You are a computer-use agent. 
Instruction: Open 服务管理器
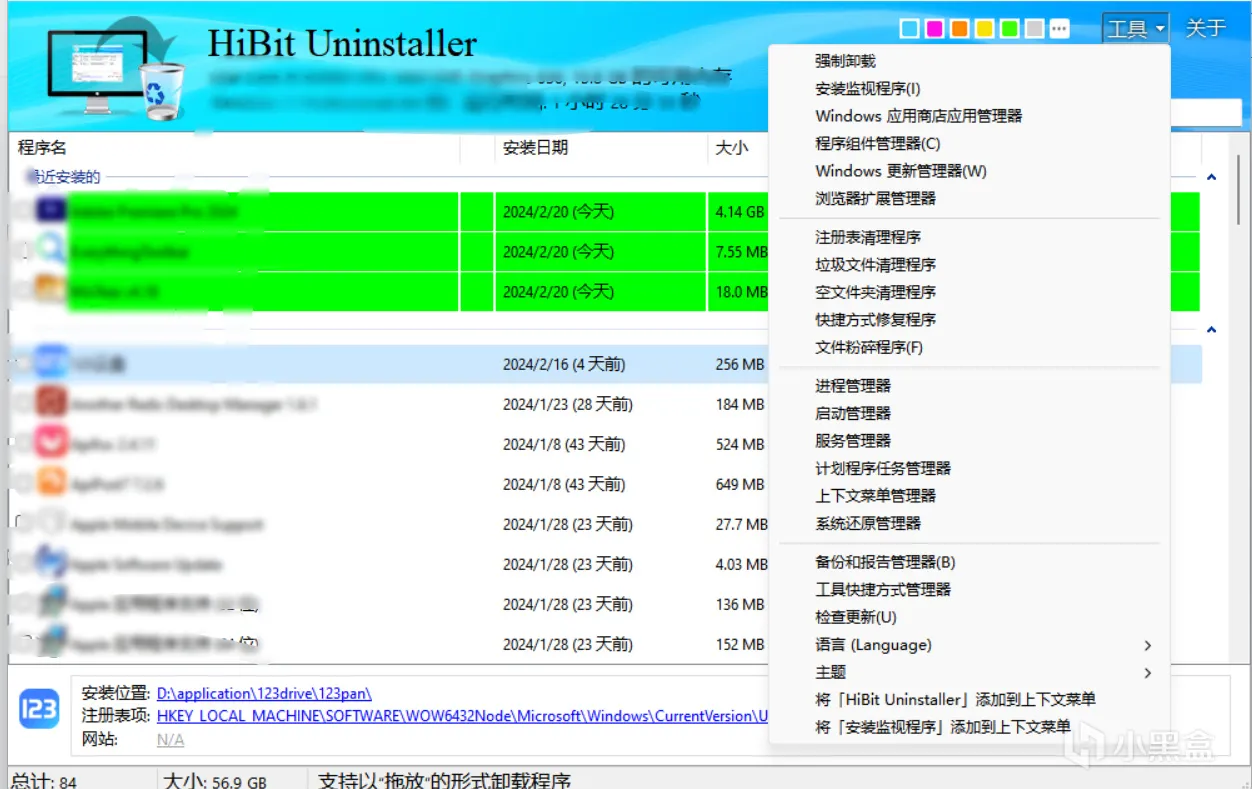tap(853, 440)
